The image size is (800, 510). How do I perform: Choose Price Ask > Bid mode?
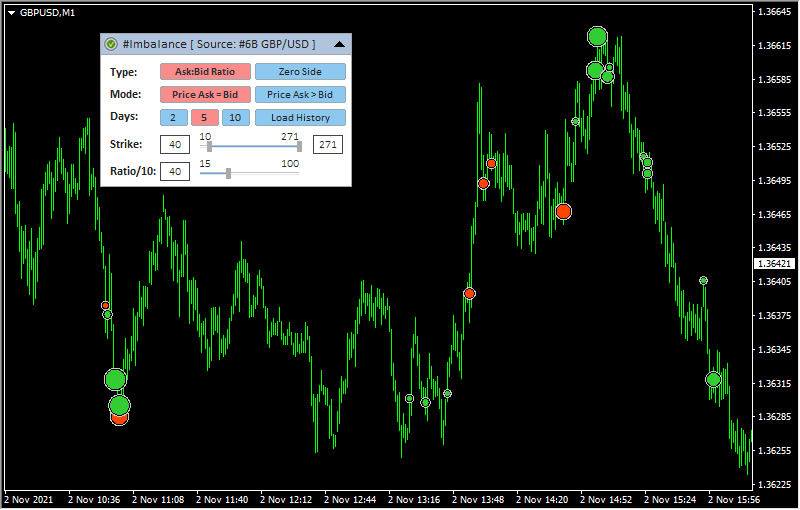point(300,95)
